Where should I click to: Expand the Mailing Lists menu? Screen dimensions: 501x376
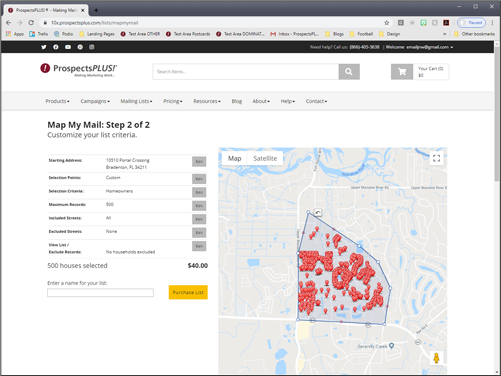pos(136,101)
